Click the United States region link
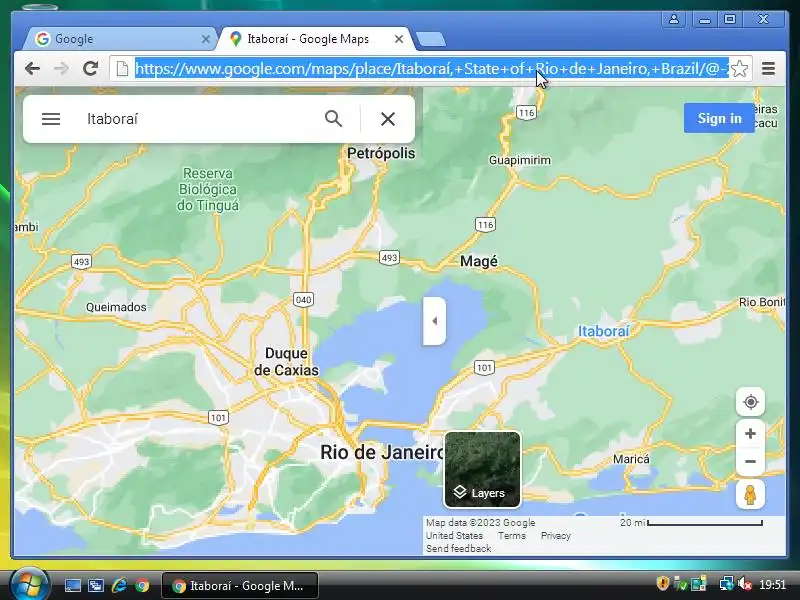 pyautogui.click(x=455, y=536)
